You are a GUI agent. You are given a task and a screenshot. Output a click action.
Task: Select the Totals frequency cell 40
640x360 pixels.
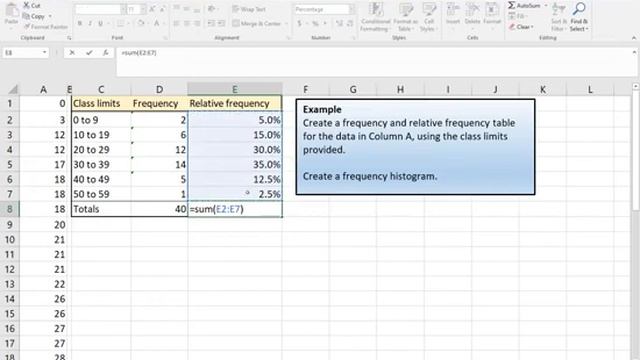coord(159,209)
